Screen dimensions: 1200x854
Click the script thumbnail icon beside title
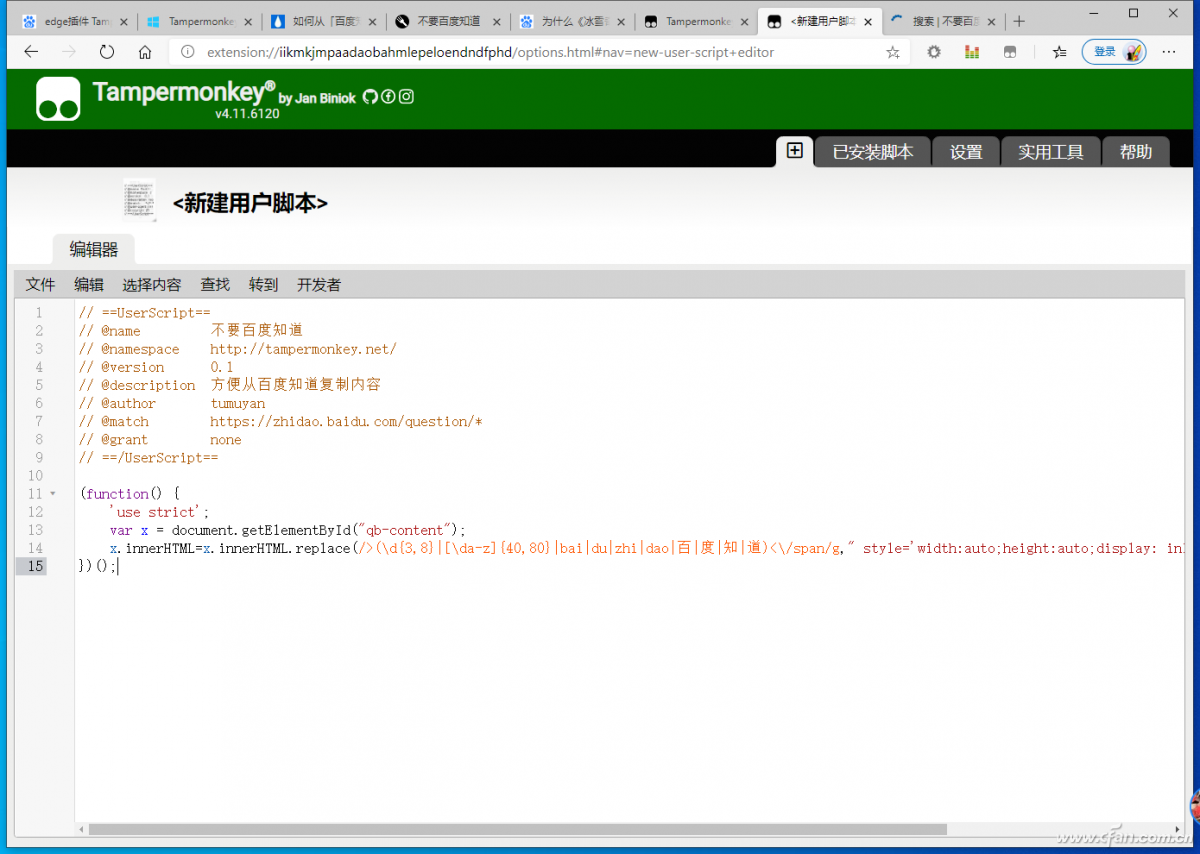point(140,199)
